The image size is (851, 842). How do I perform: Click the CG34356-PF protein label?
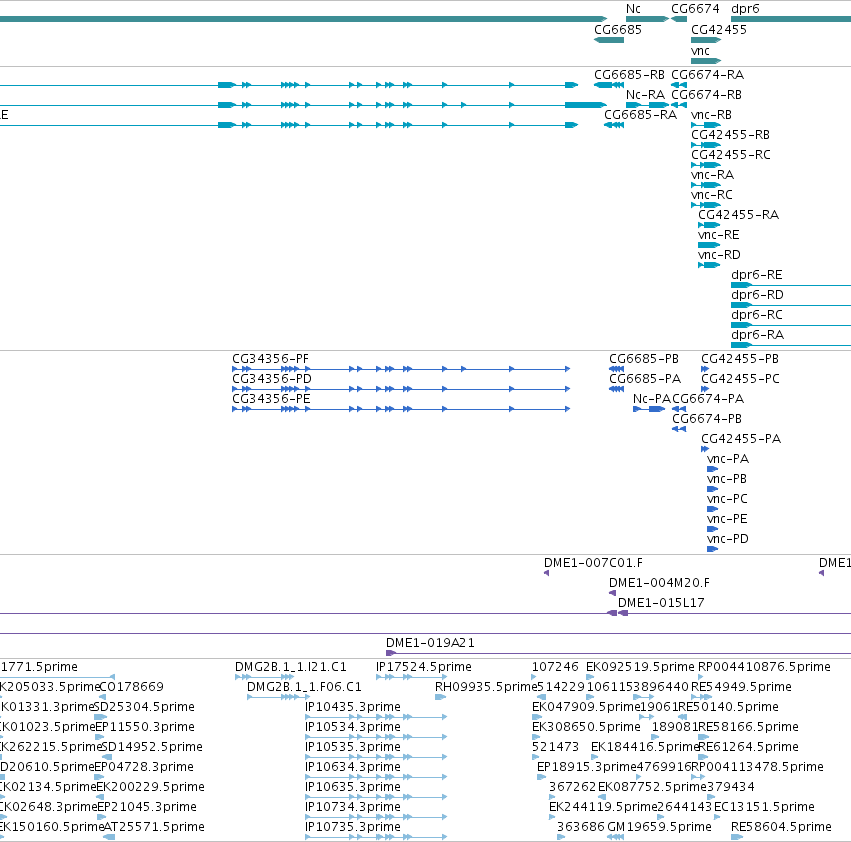270,359
